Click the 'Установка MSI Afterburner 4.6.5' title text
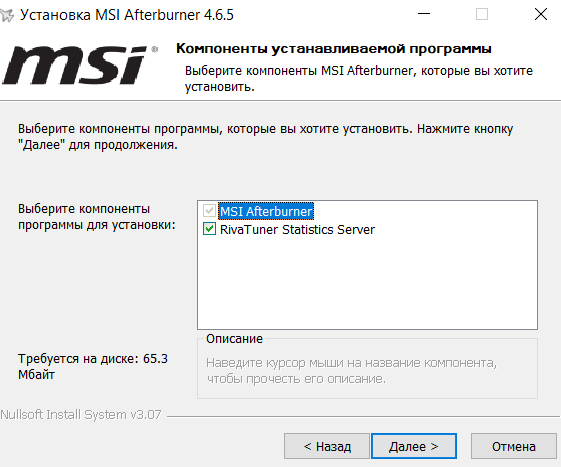 127,15
